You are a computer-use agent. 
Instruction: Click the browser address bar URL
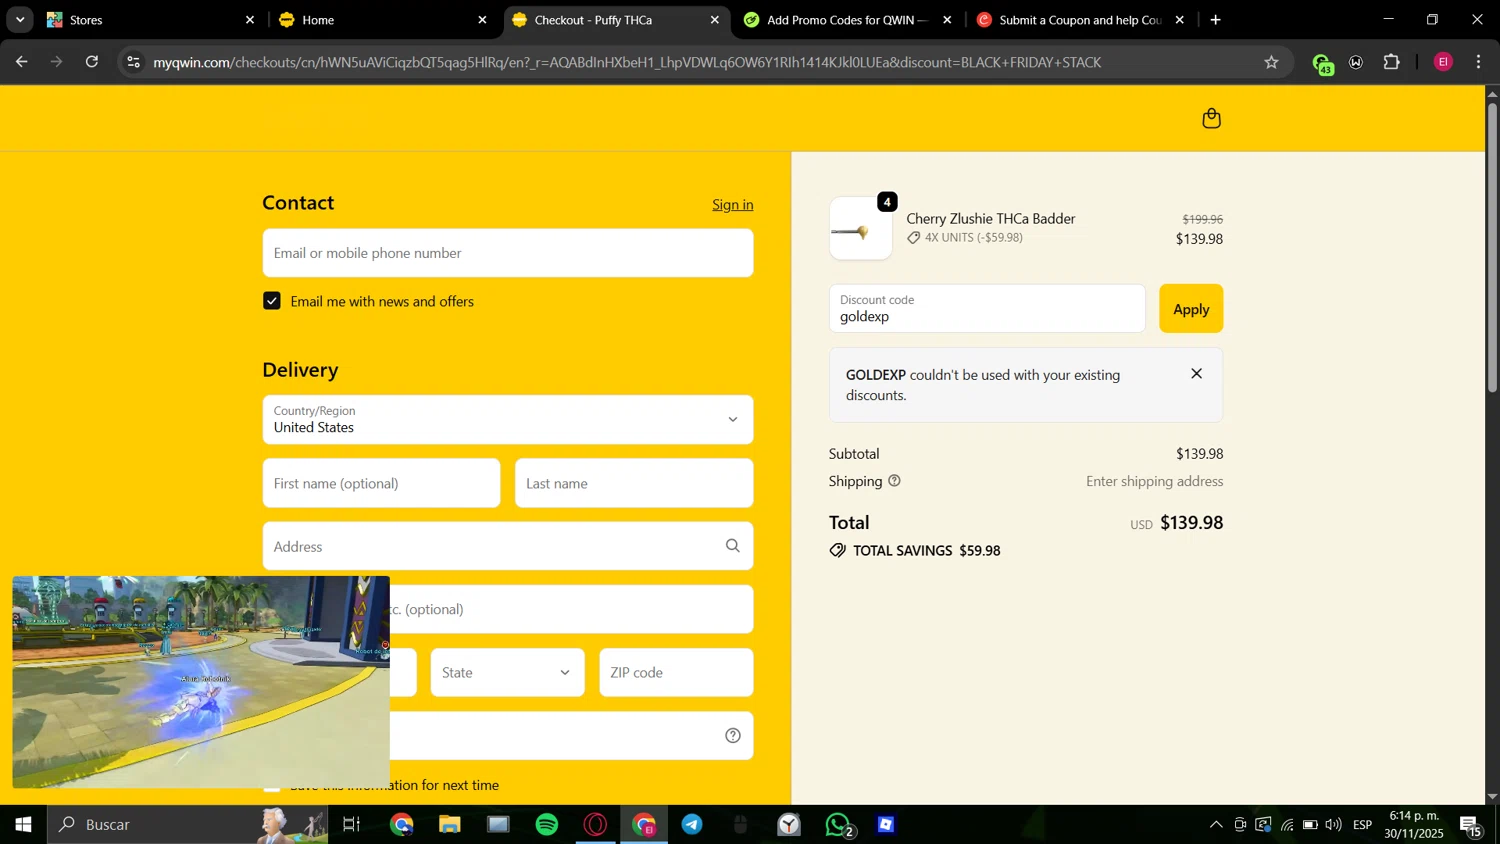[x=627, y=62]
